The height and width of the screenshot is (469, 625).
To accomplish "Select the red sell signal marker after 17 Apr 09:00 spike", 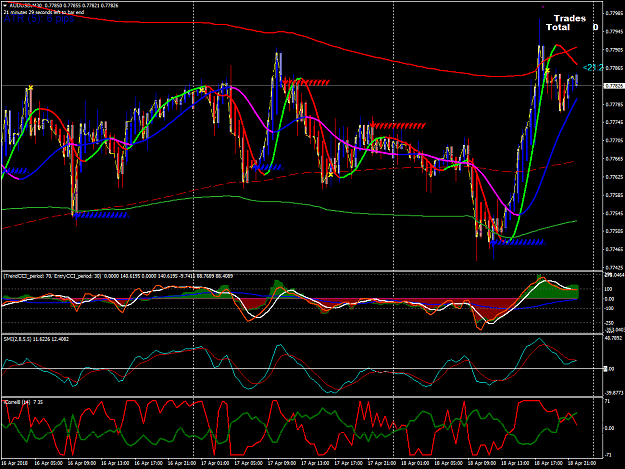I will [306, 82].
